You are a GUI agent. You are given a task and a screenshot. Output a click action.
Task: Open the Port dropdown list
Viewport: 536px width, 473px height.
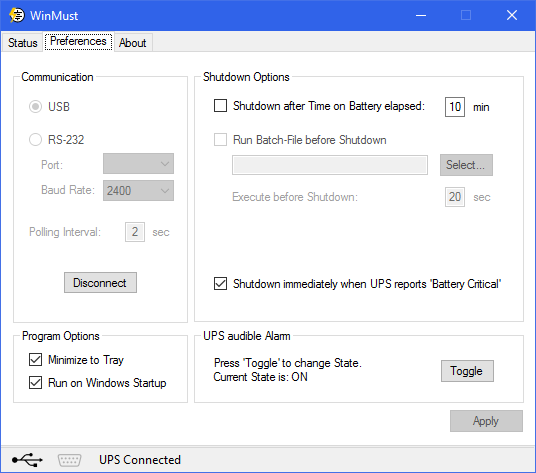tap(138, 164)
